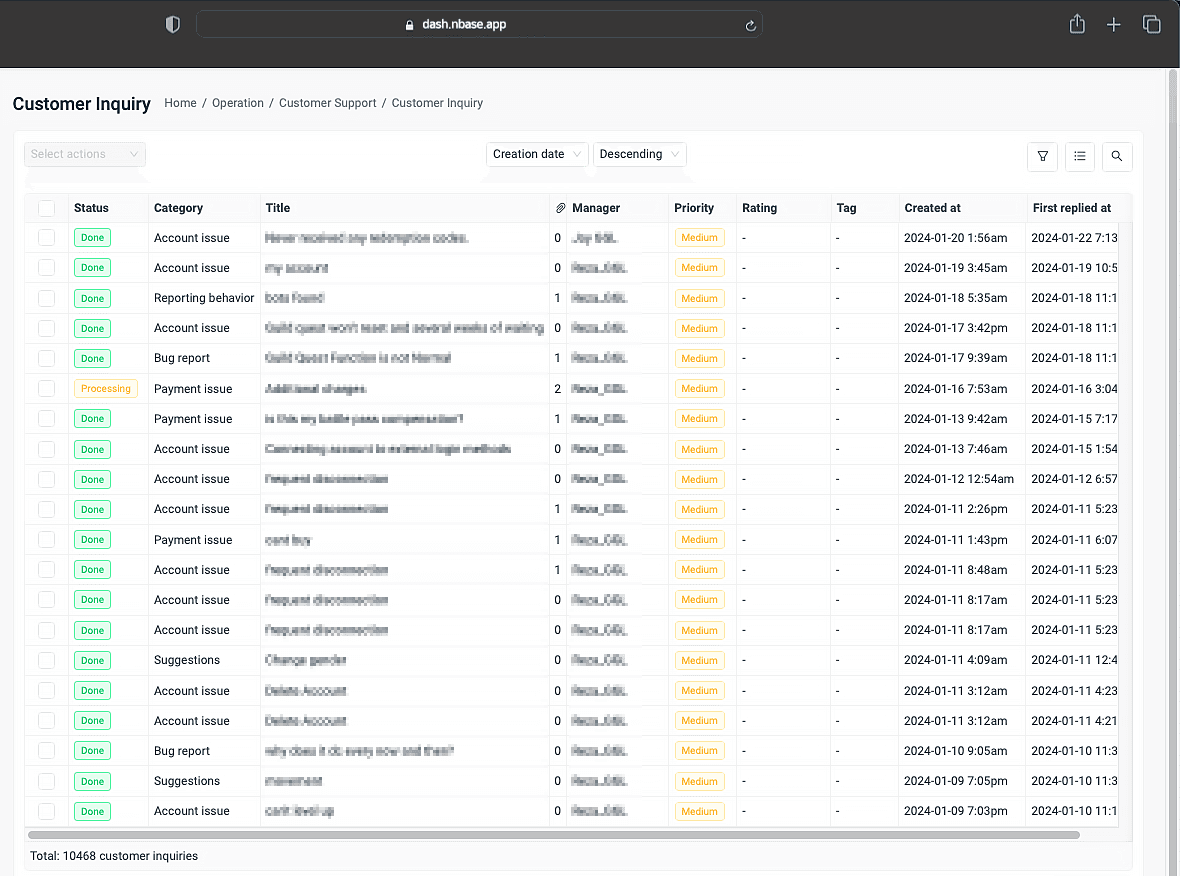Click Bug report cell created 2024-01-17 9:39am

coord(182,358)
